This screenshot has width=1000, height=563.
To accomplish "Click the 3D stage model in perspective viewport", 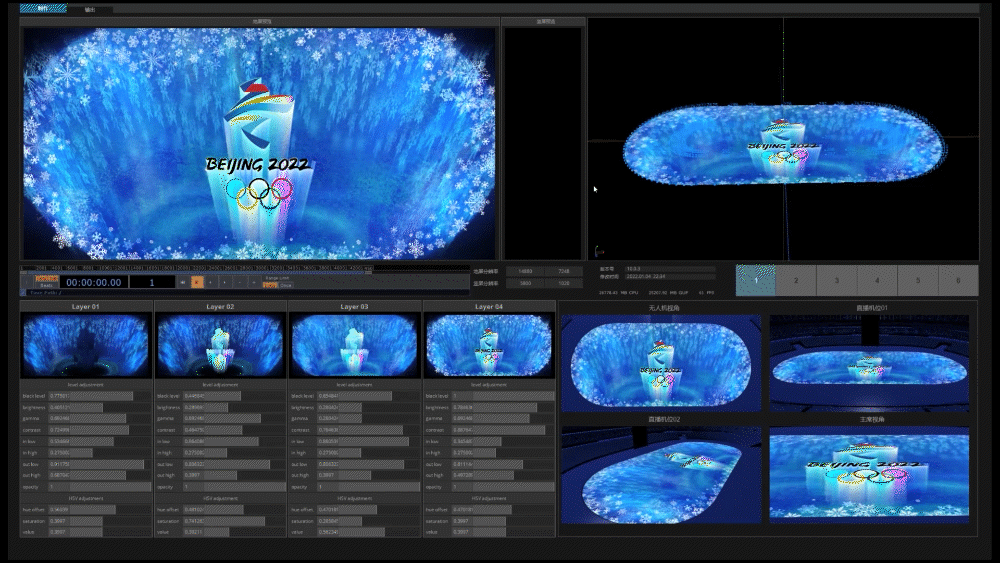I will [x=784, y=145].
